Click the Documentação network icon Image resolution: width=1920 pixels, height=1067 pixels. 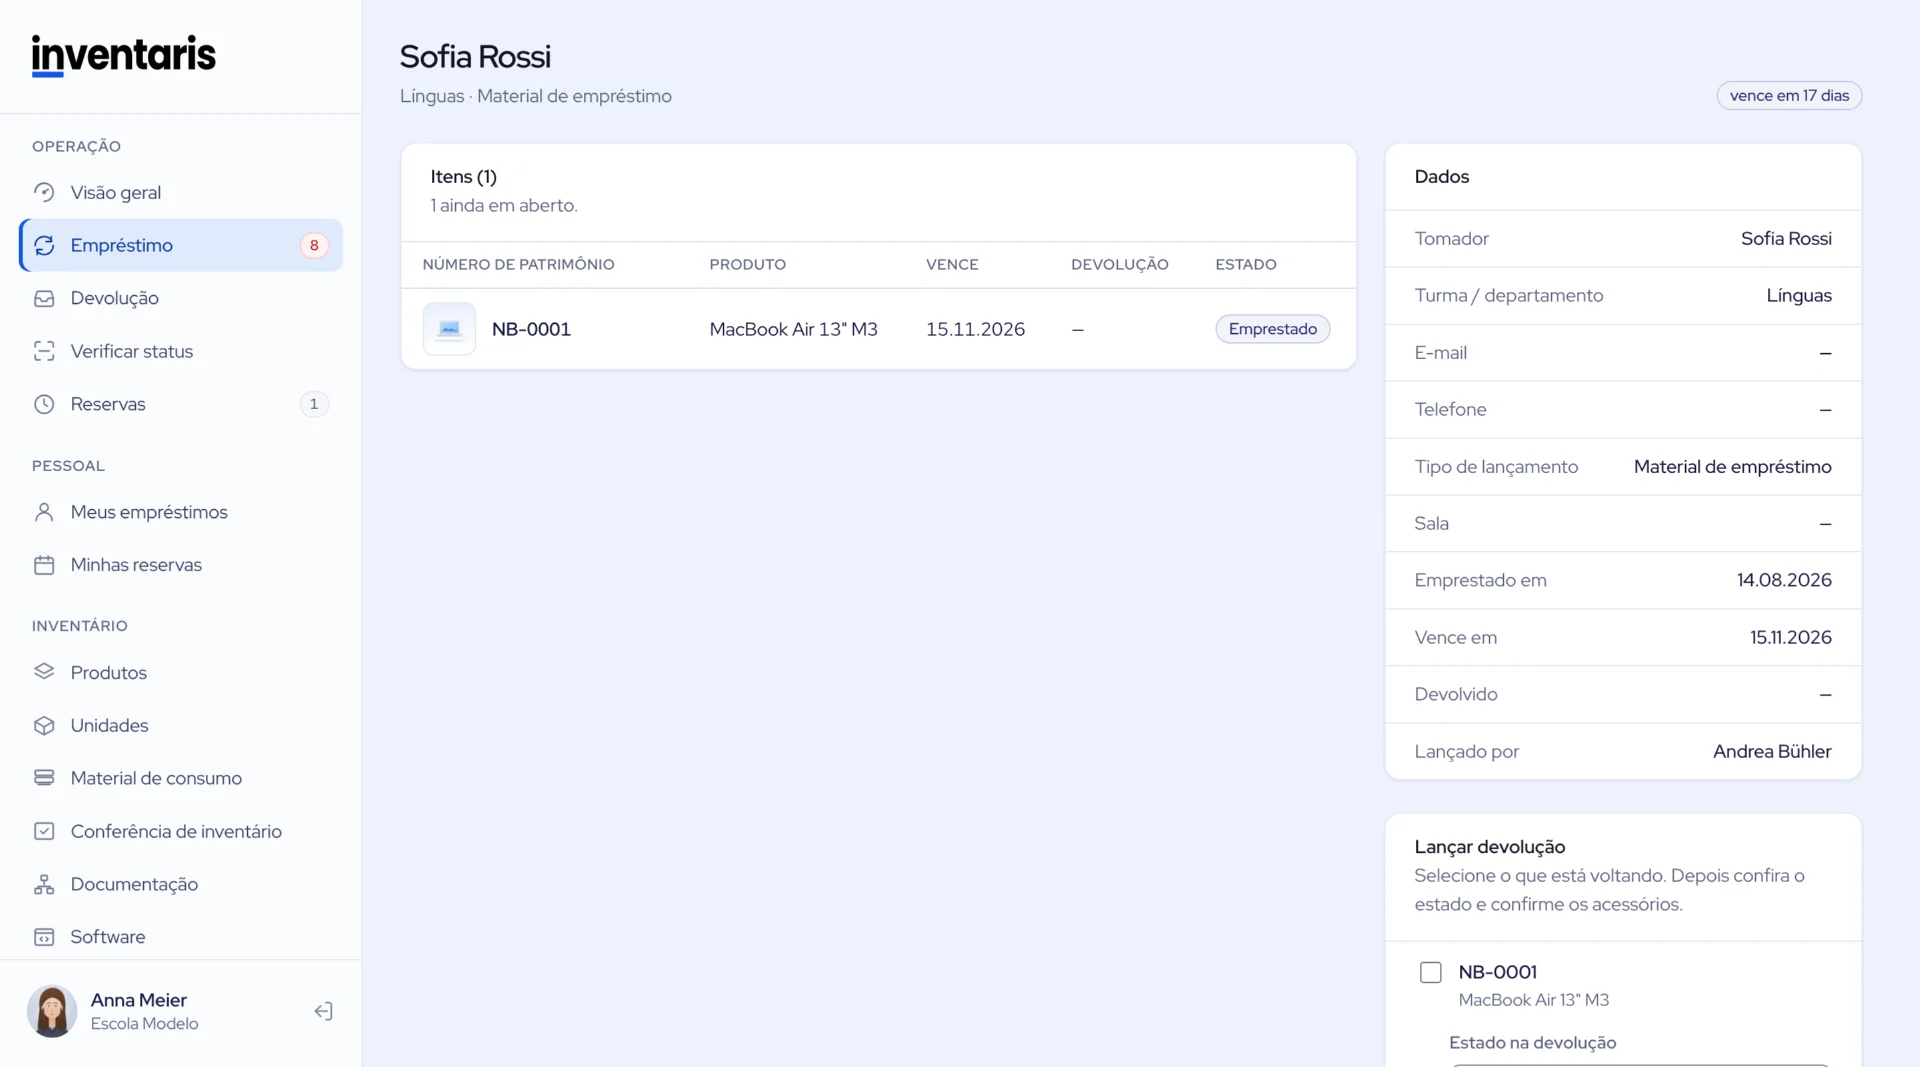(44, 884)
